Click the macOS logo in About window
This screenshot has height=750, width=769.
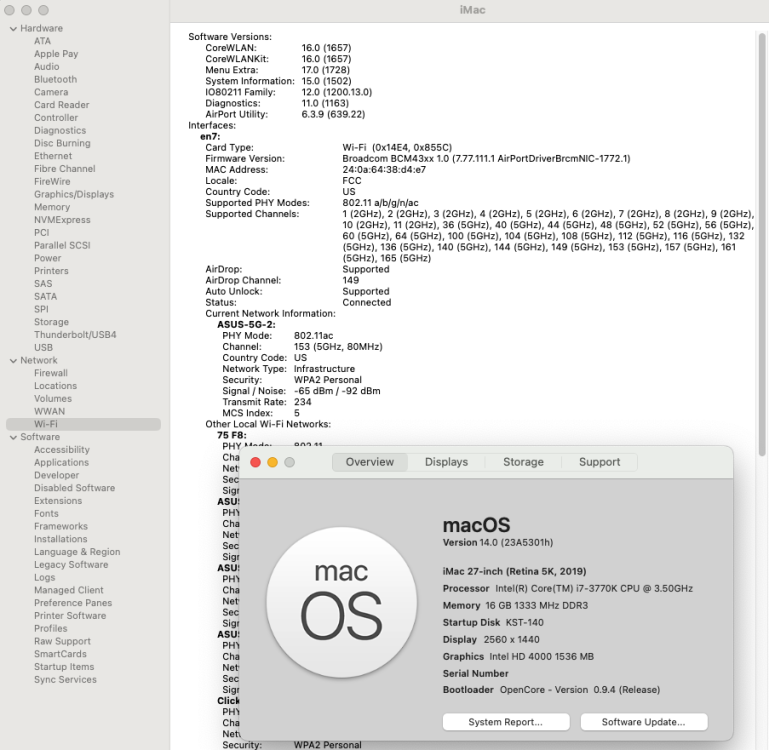tap(341, 602)
